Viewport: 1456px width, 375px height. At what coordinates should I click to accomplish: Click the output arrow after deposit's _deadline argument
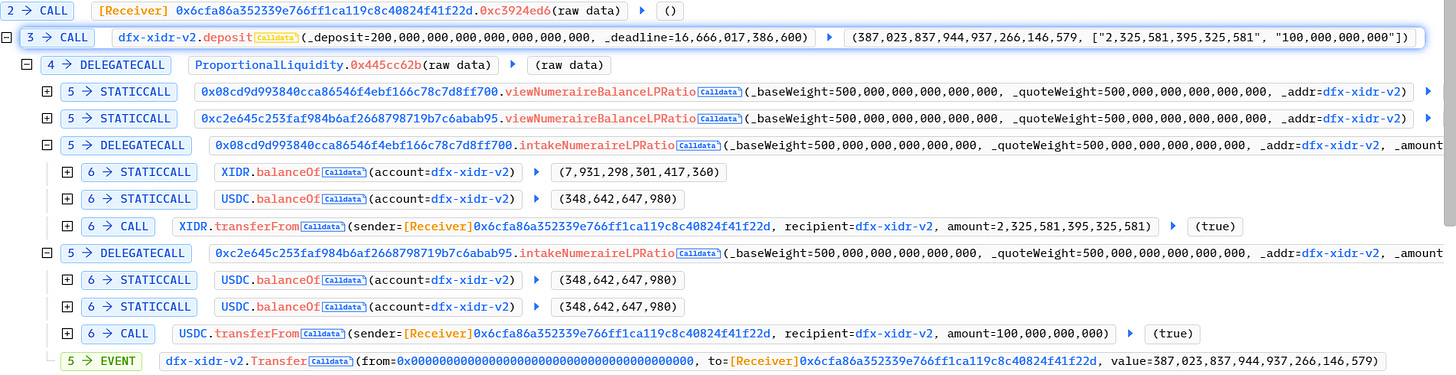(x=829, y=38)
